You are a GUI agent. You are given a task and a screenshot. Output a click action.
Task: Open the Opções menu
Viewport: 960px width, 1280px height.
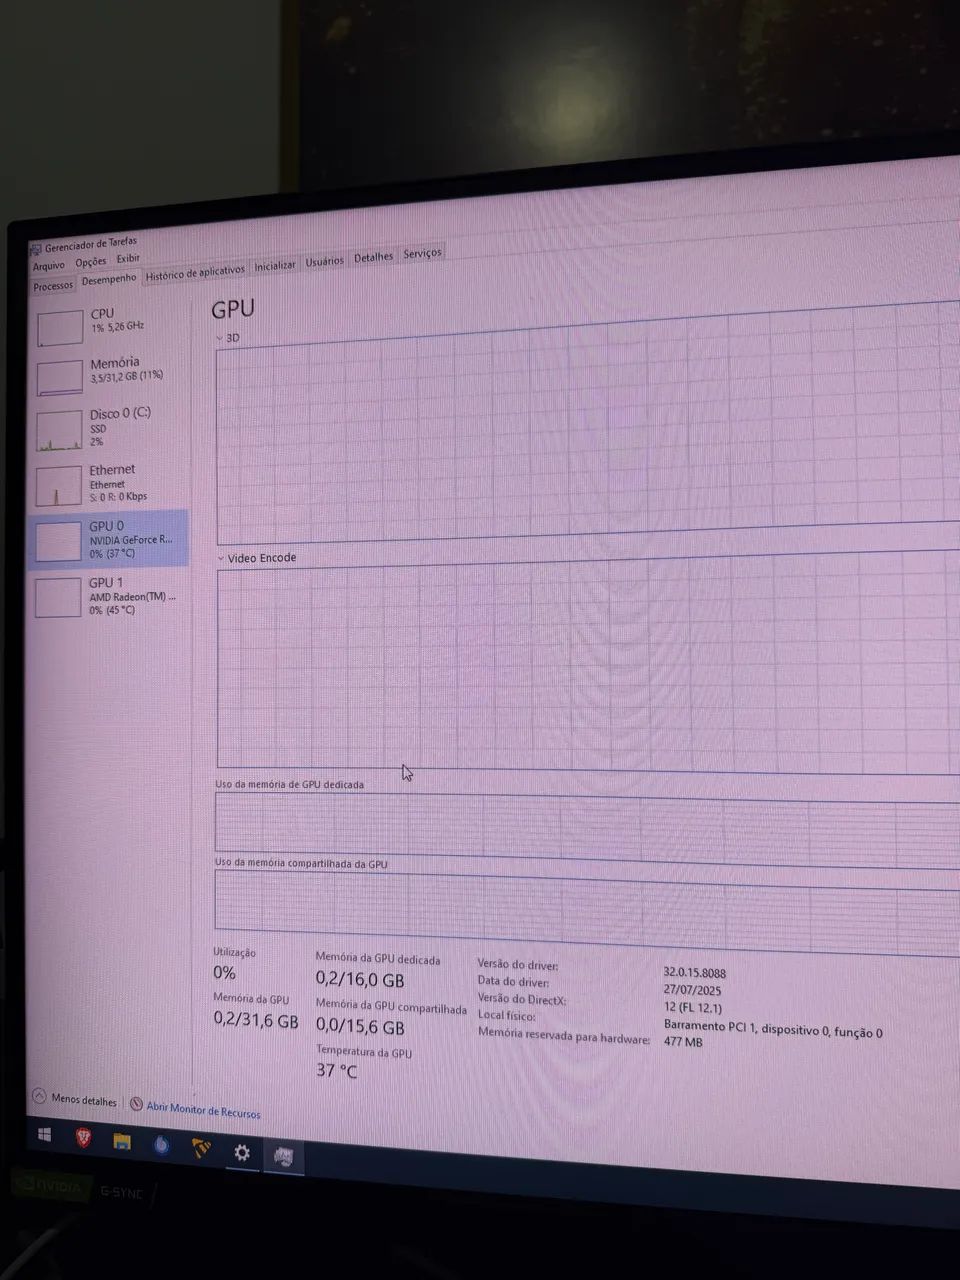click(x=90, y=262)
